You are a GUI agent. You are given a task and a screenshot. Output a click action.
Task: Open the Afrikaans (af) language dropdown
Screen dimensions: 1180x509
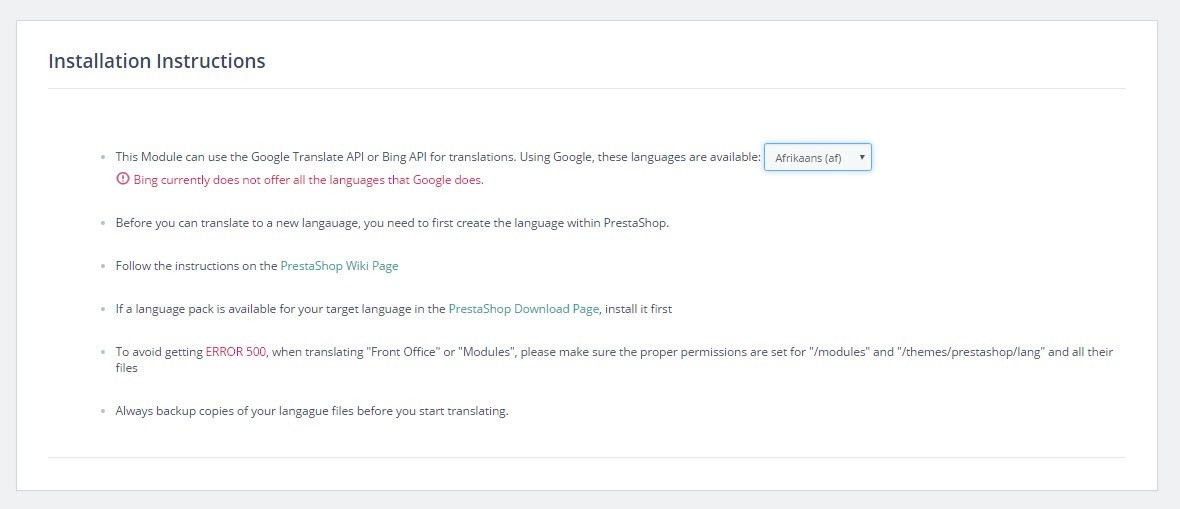[x=817, y=157]
